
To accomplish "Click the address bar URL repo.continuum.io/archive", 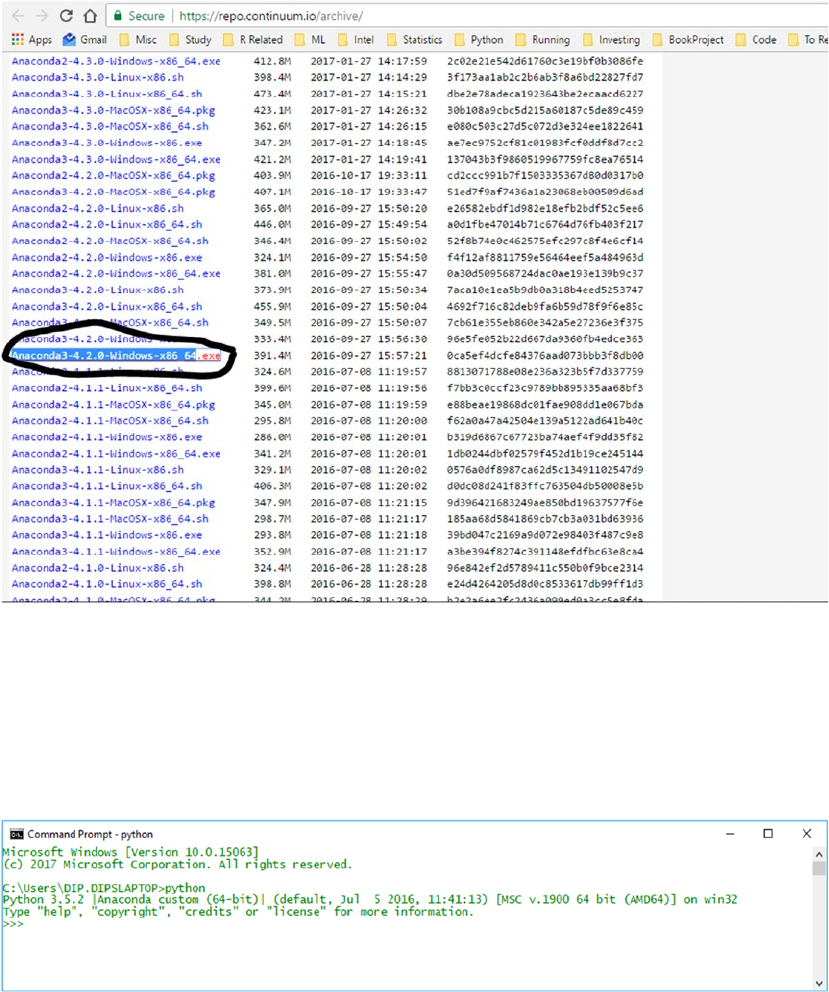I will pyautogui.click(x=271, y=16).
